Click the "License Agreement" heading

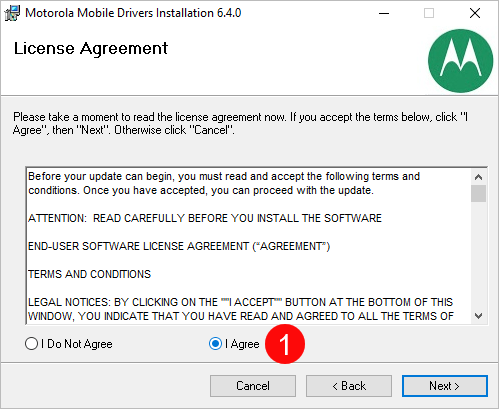coord(91,49)
